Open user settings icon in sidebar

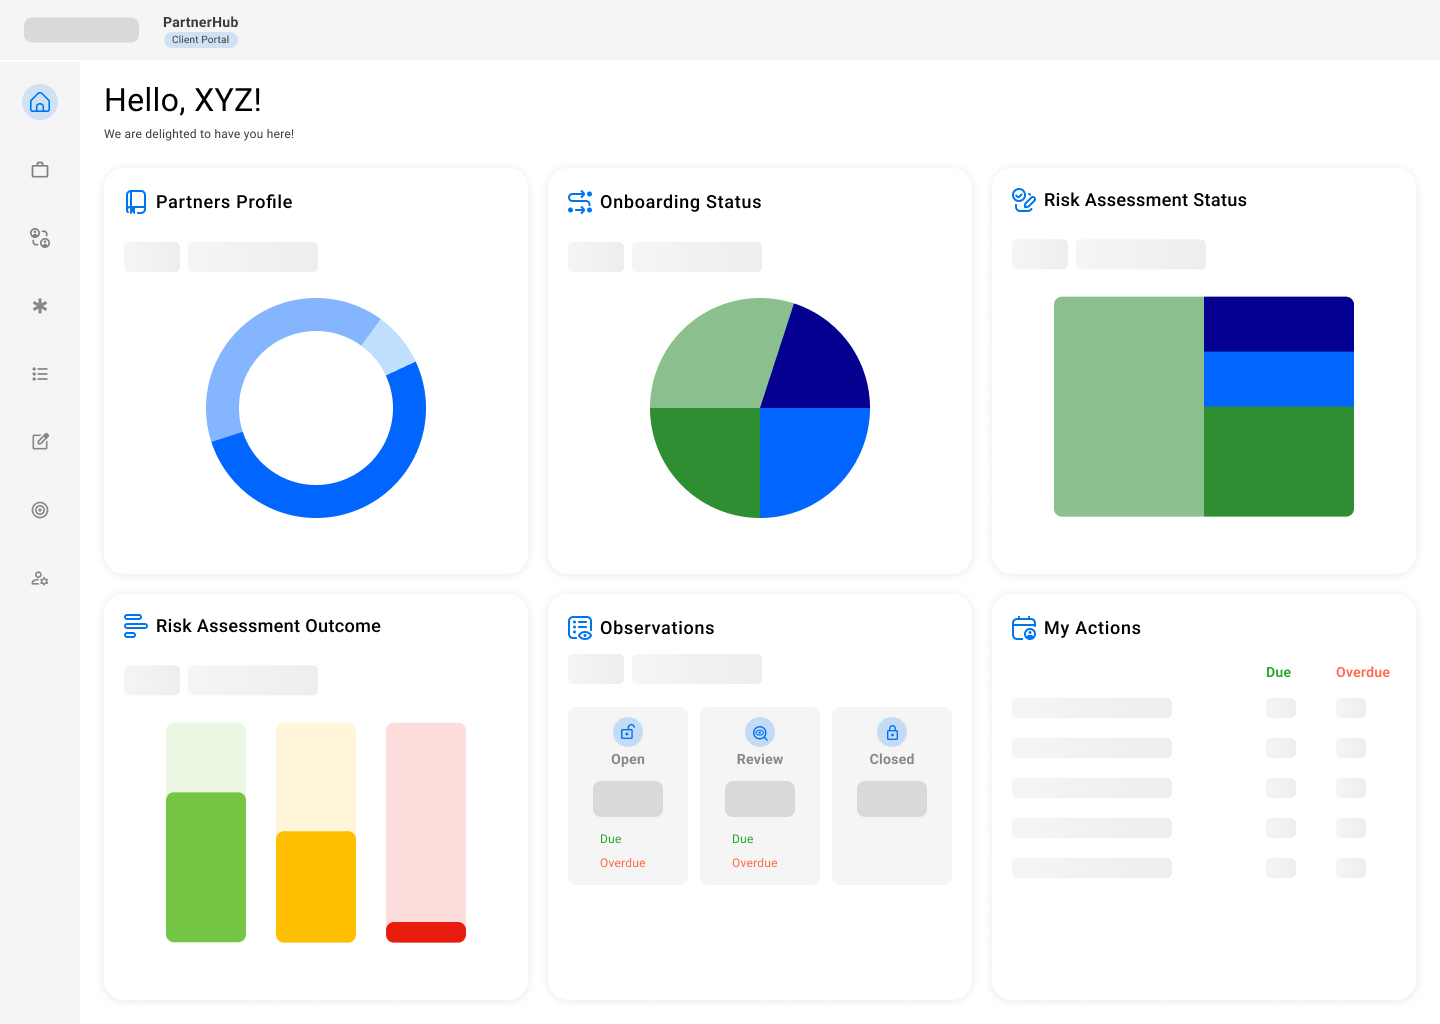40,578
